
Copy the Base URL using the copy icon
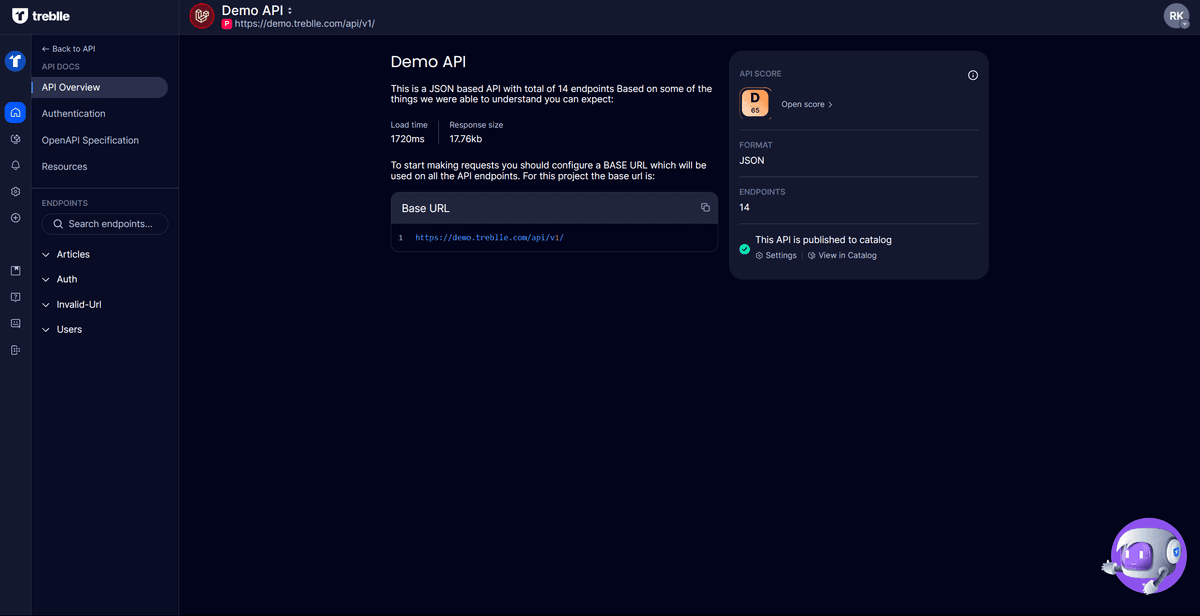tap(705, 207)
